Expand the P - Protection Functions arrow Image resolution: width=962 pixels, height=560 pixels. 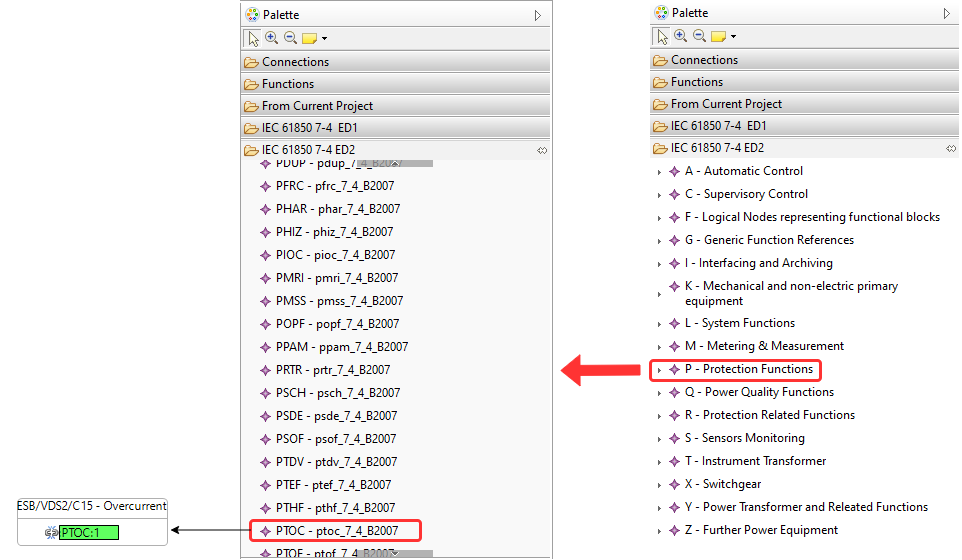659,370
